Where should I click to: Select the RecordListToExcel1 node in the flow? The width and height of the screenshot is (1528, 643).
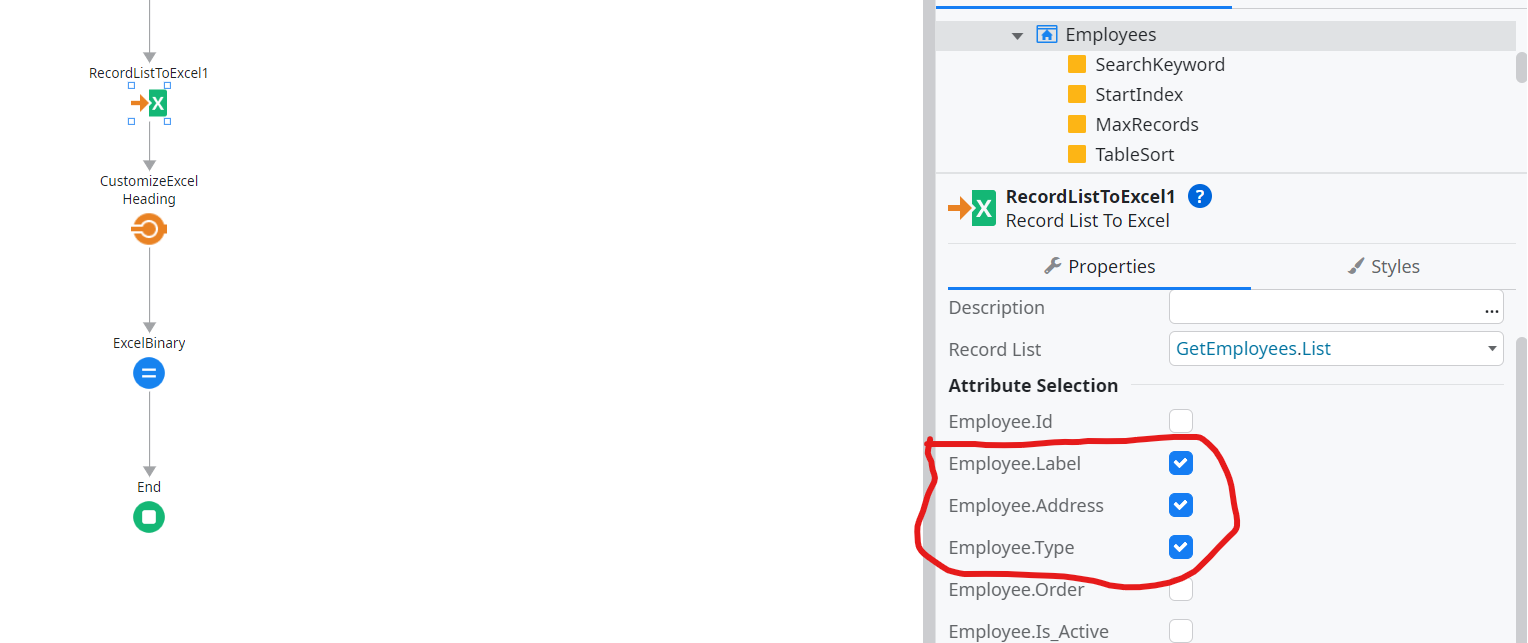pos(149,103)
